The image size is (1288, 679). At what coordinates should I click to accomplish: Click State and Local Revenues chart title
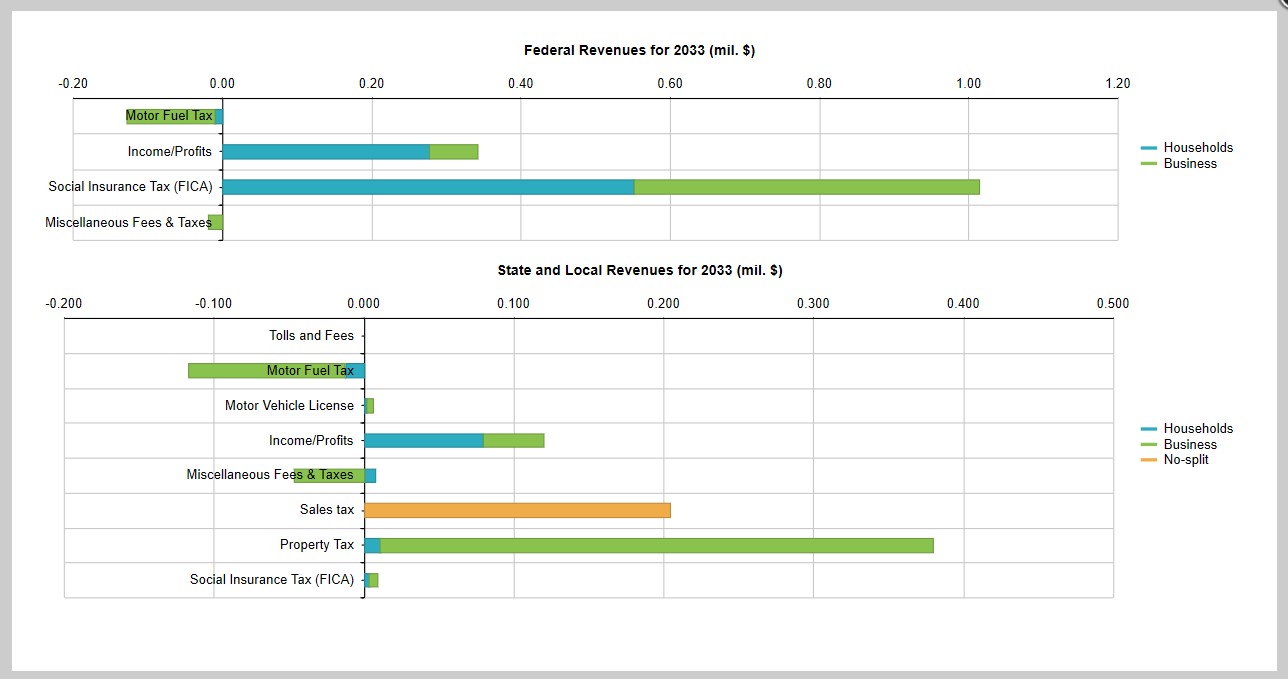coord(639,271)
